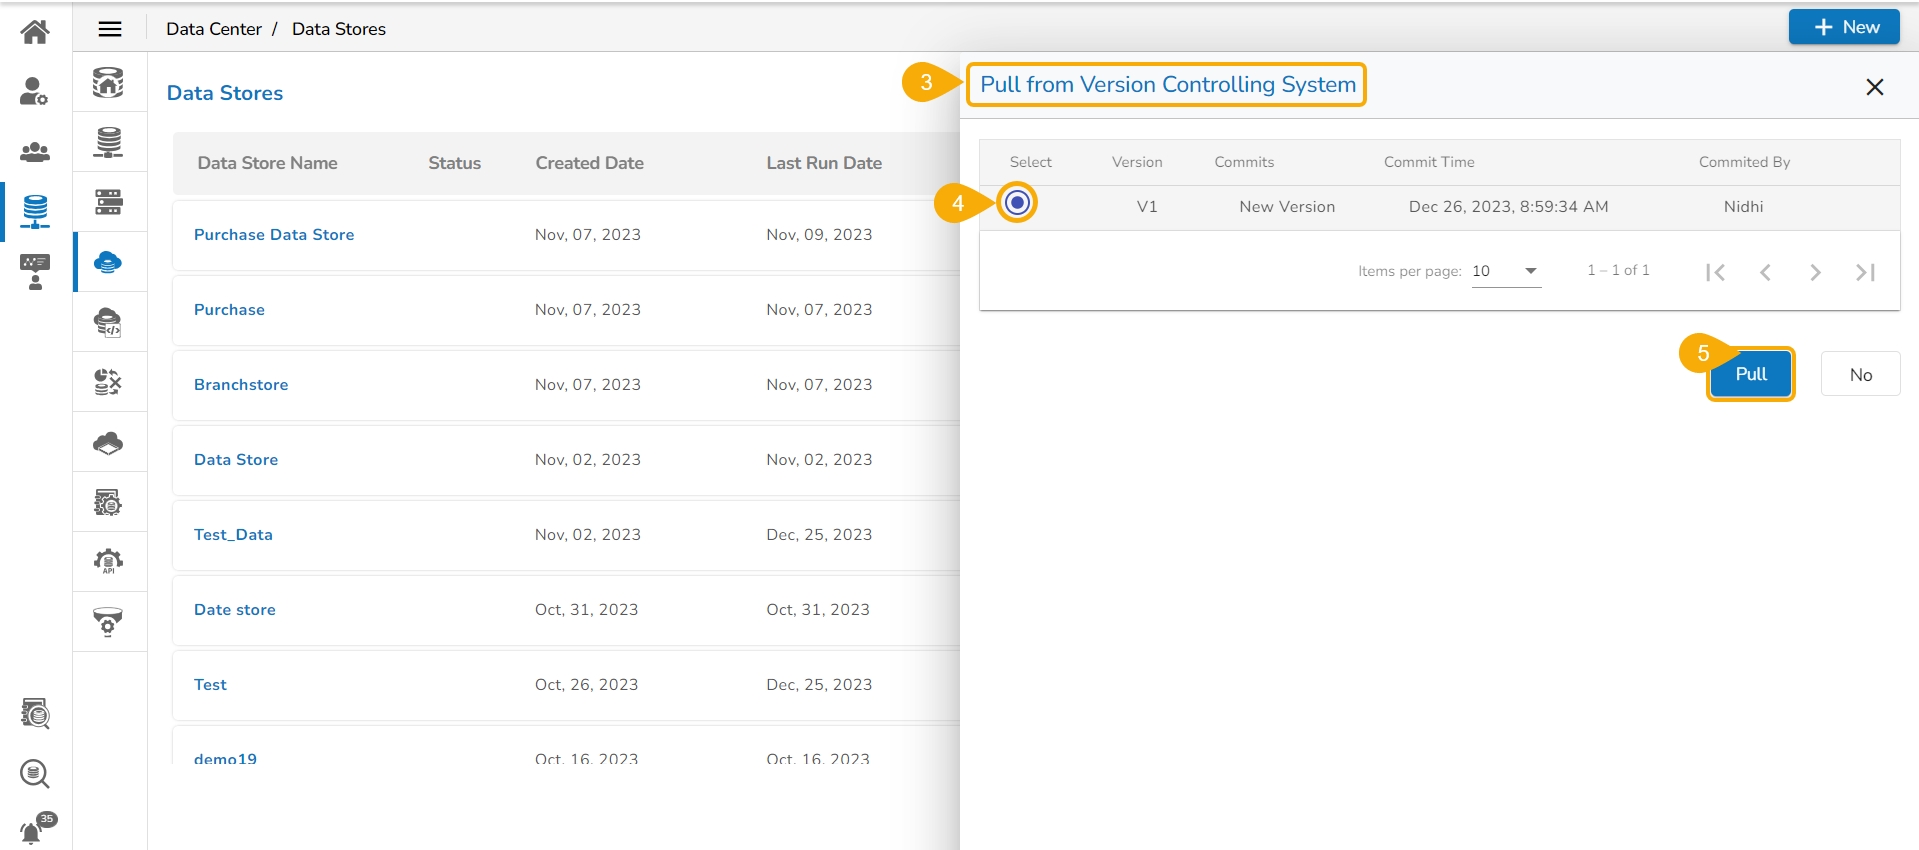Click the Version column header
1919x850 pixels.
click(1137, 162)
